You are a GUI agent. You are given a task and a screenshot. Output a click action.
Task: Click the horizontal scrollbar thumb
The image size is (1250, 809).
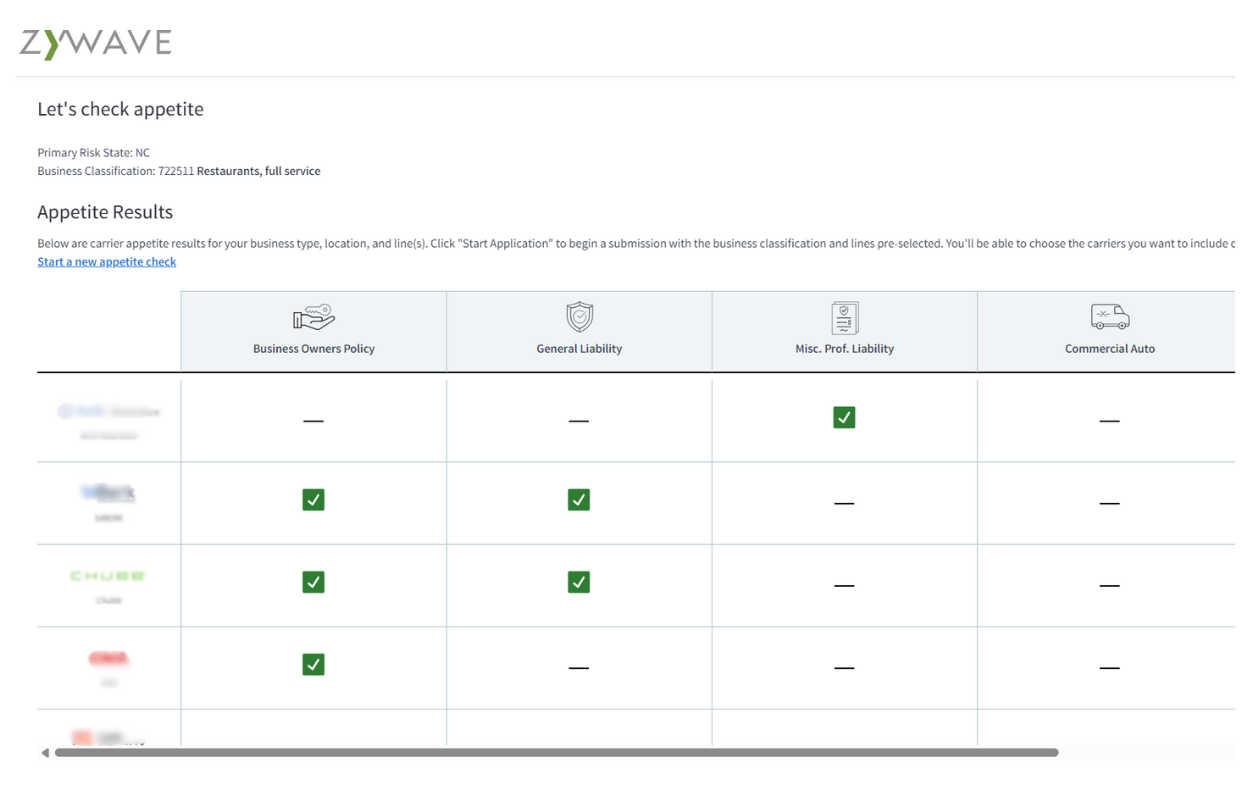pyautogui.click(x=556, y=752)
